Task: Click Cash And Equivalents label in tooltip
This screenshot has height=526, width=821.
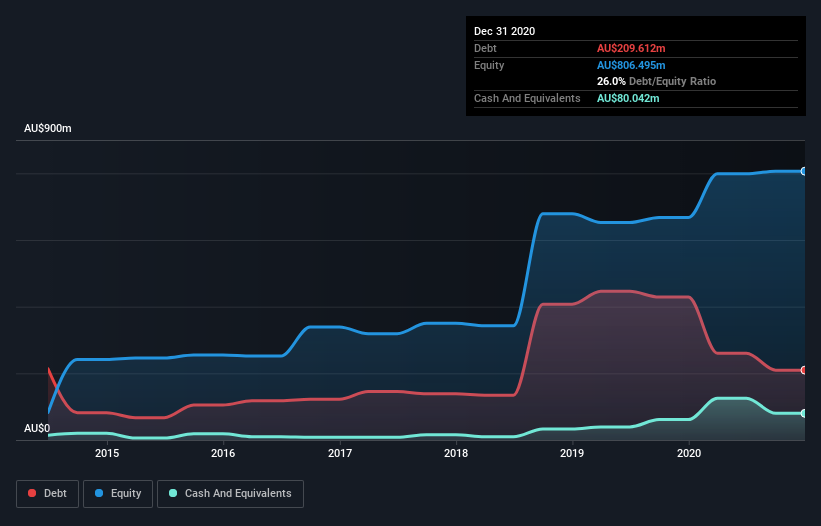Action: coord(527,98)
